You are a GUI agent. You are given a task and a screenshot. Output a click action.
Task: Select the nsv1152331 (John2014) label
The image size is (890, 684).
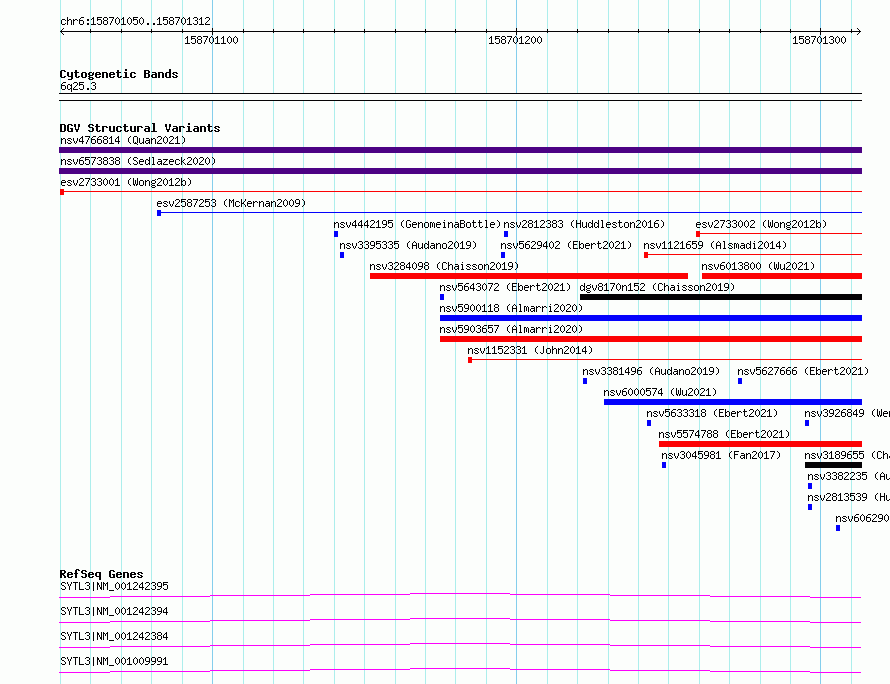coord(530,350)
